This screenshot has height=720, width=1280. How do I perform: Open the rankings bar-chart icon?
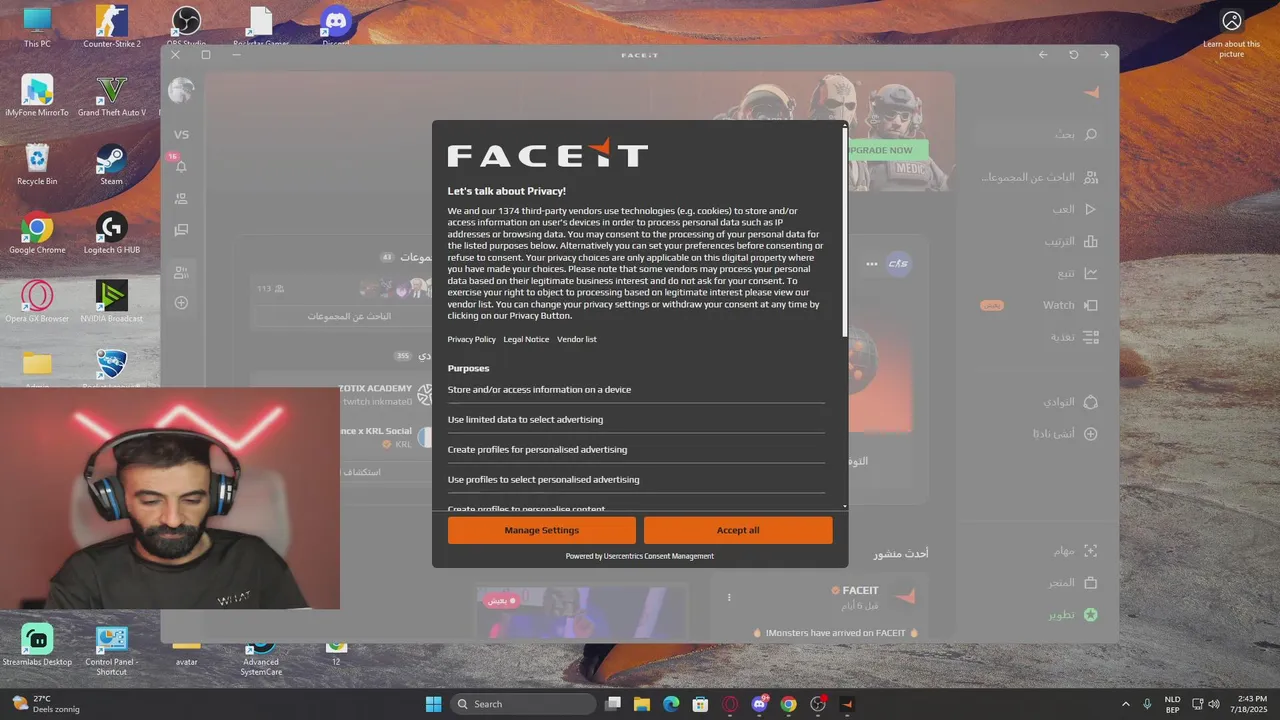click(x=1091, y=241)
